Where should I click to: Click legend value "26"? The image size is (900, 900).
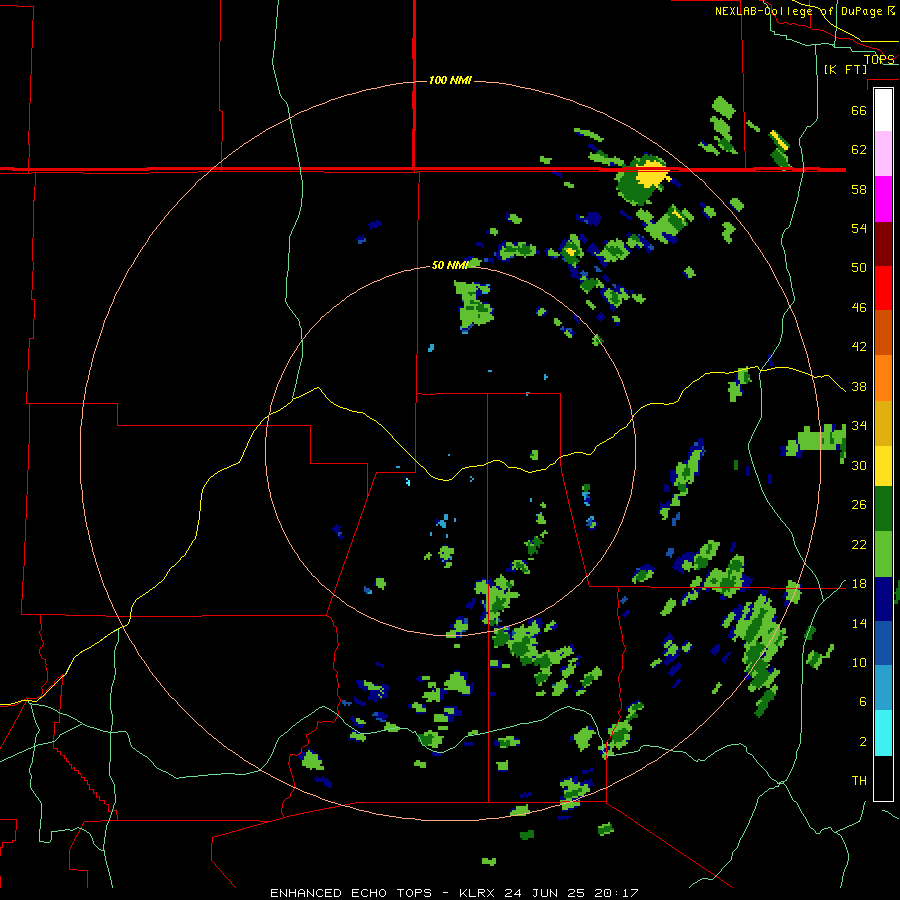(859, 505)
